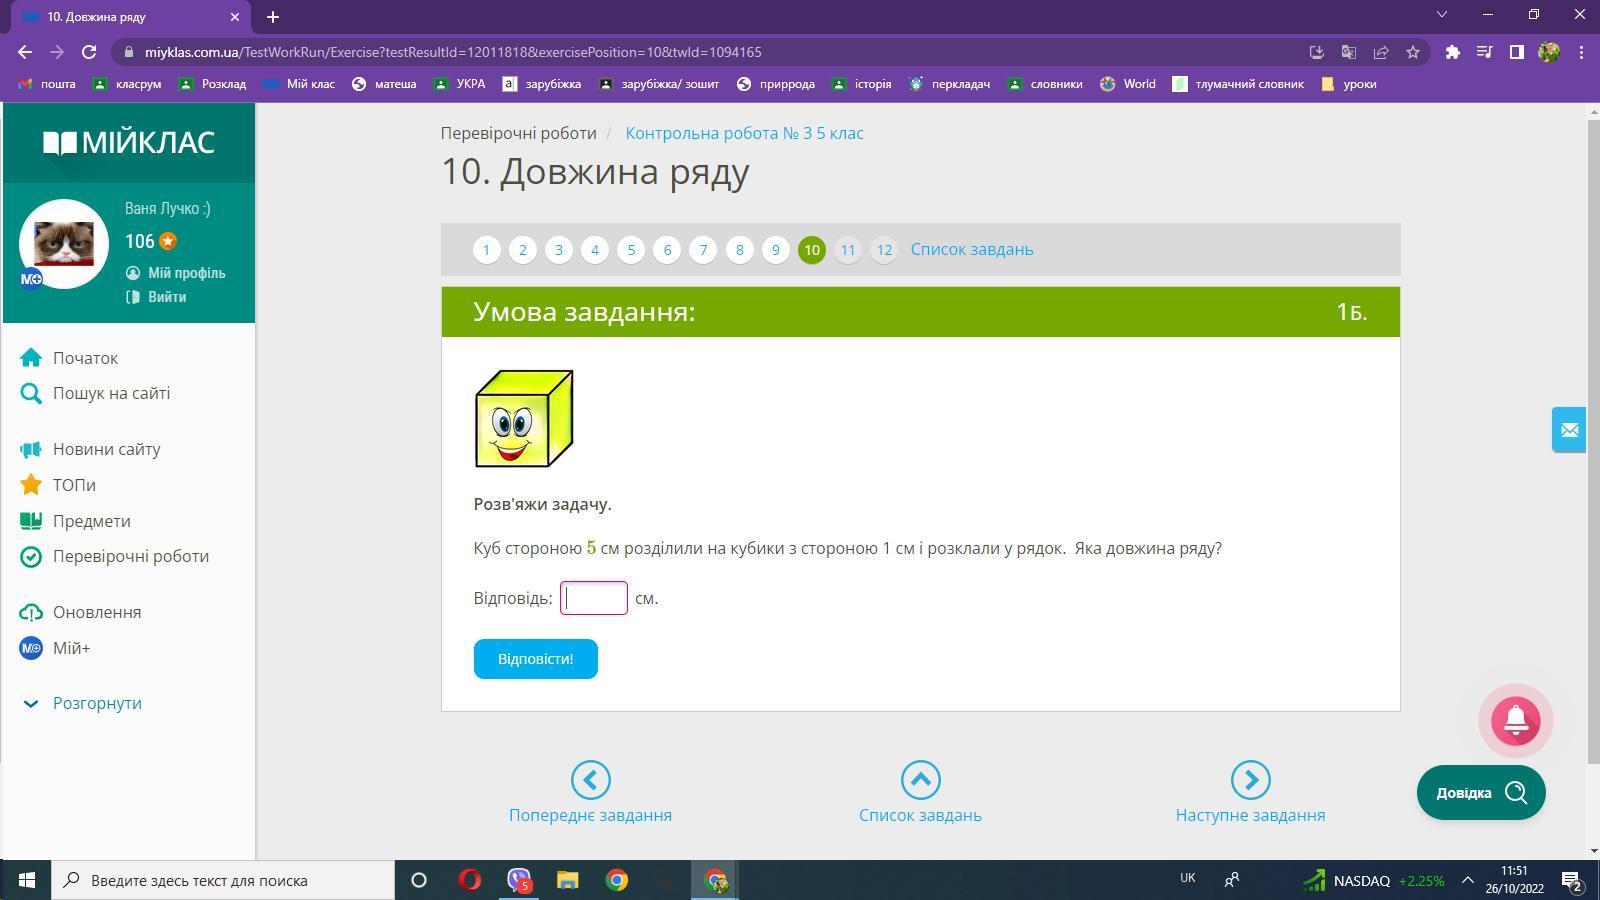Open класрум bookmark
Screen dimensions: 1600x900
click(x=126, y=84)
